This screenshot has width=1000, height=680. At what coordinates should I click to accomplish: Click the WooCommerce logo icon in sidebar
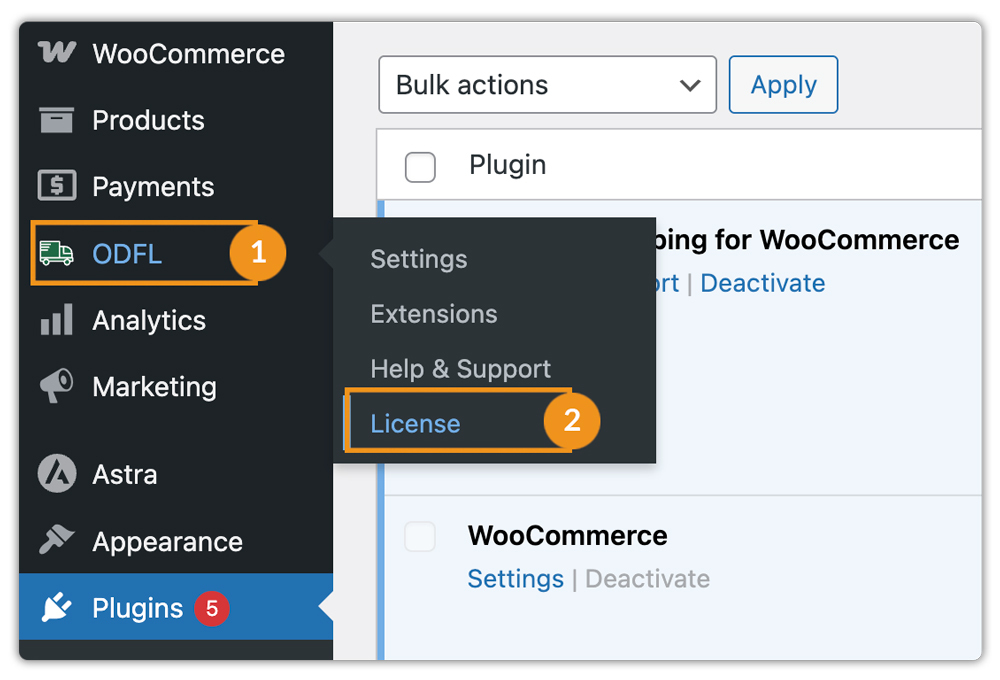tap(56, 54)
